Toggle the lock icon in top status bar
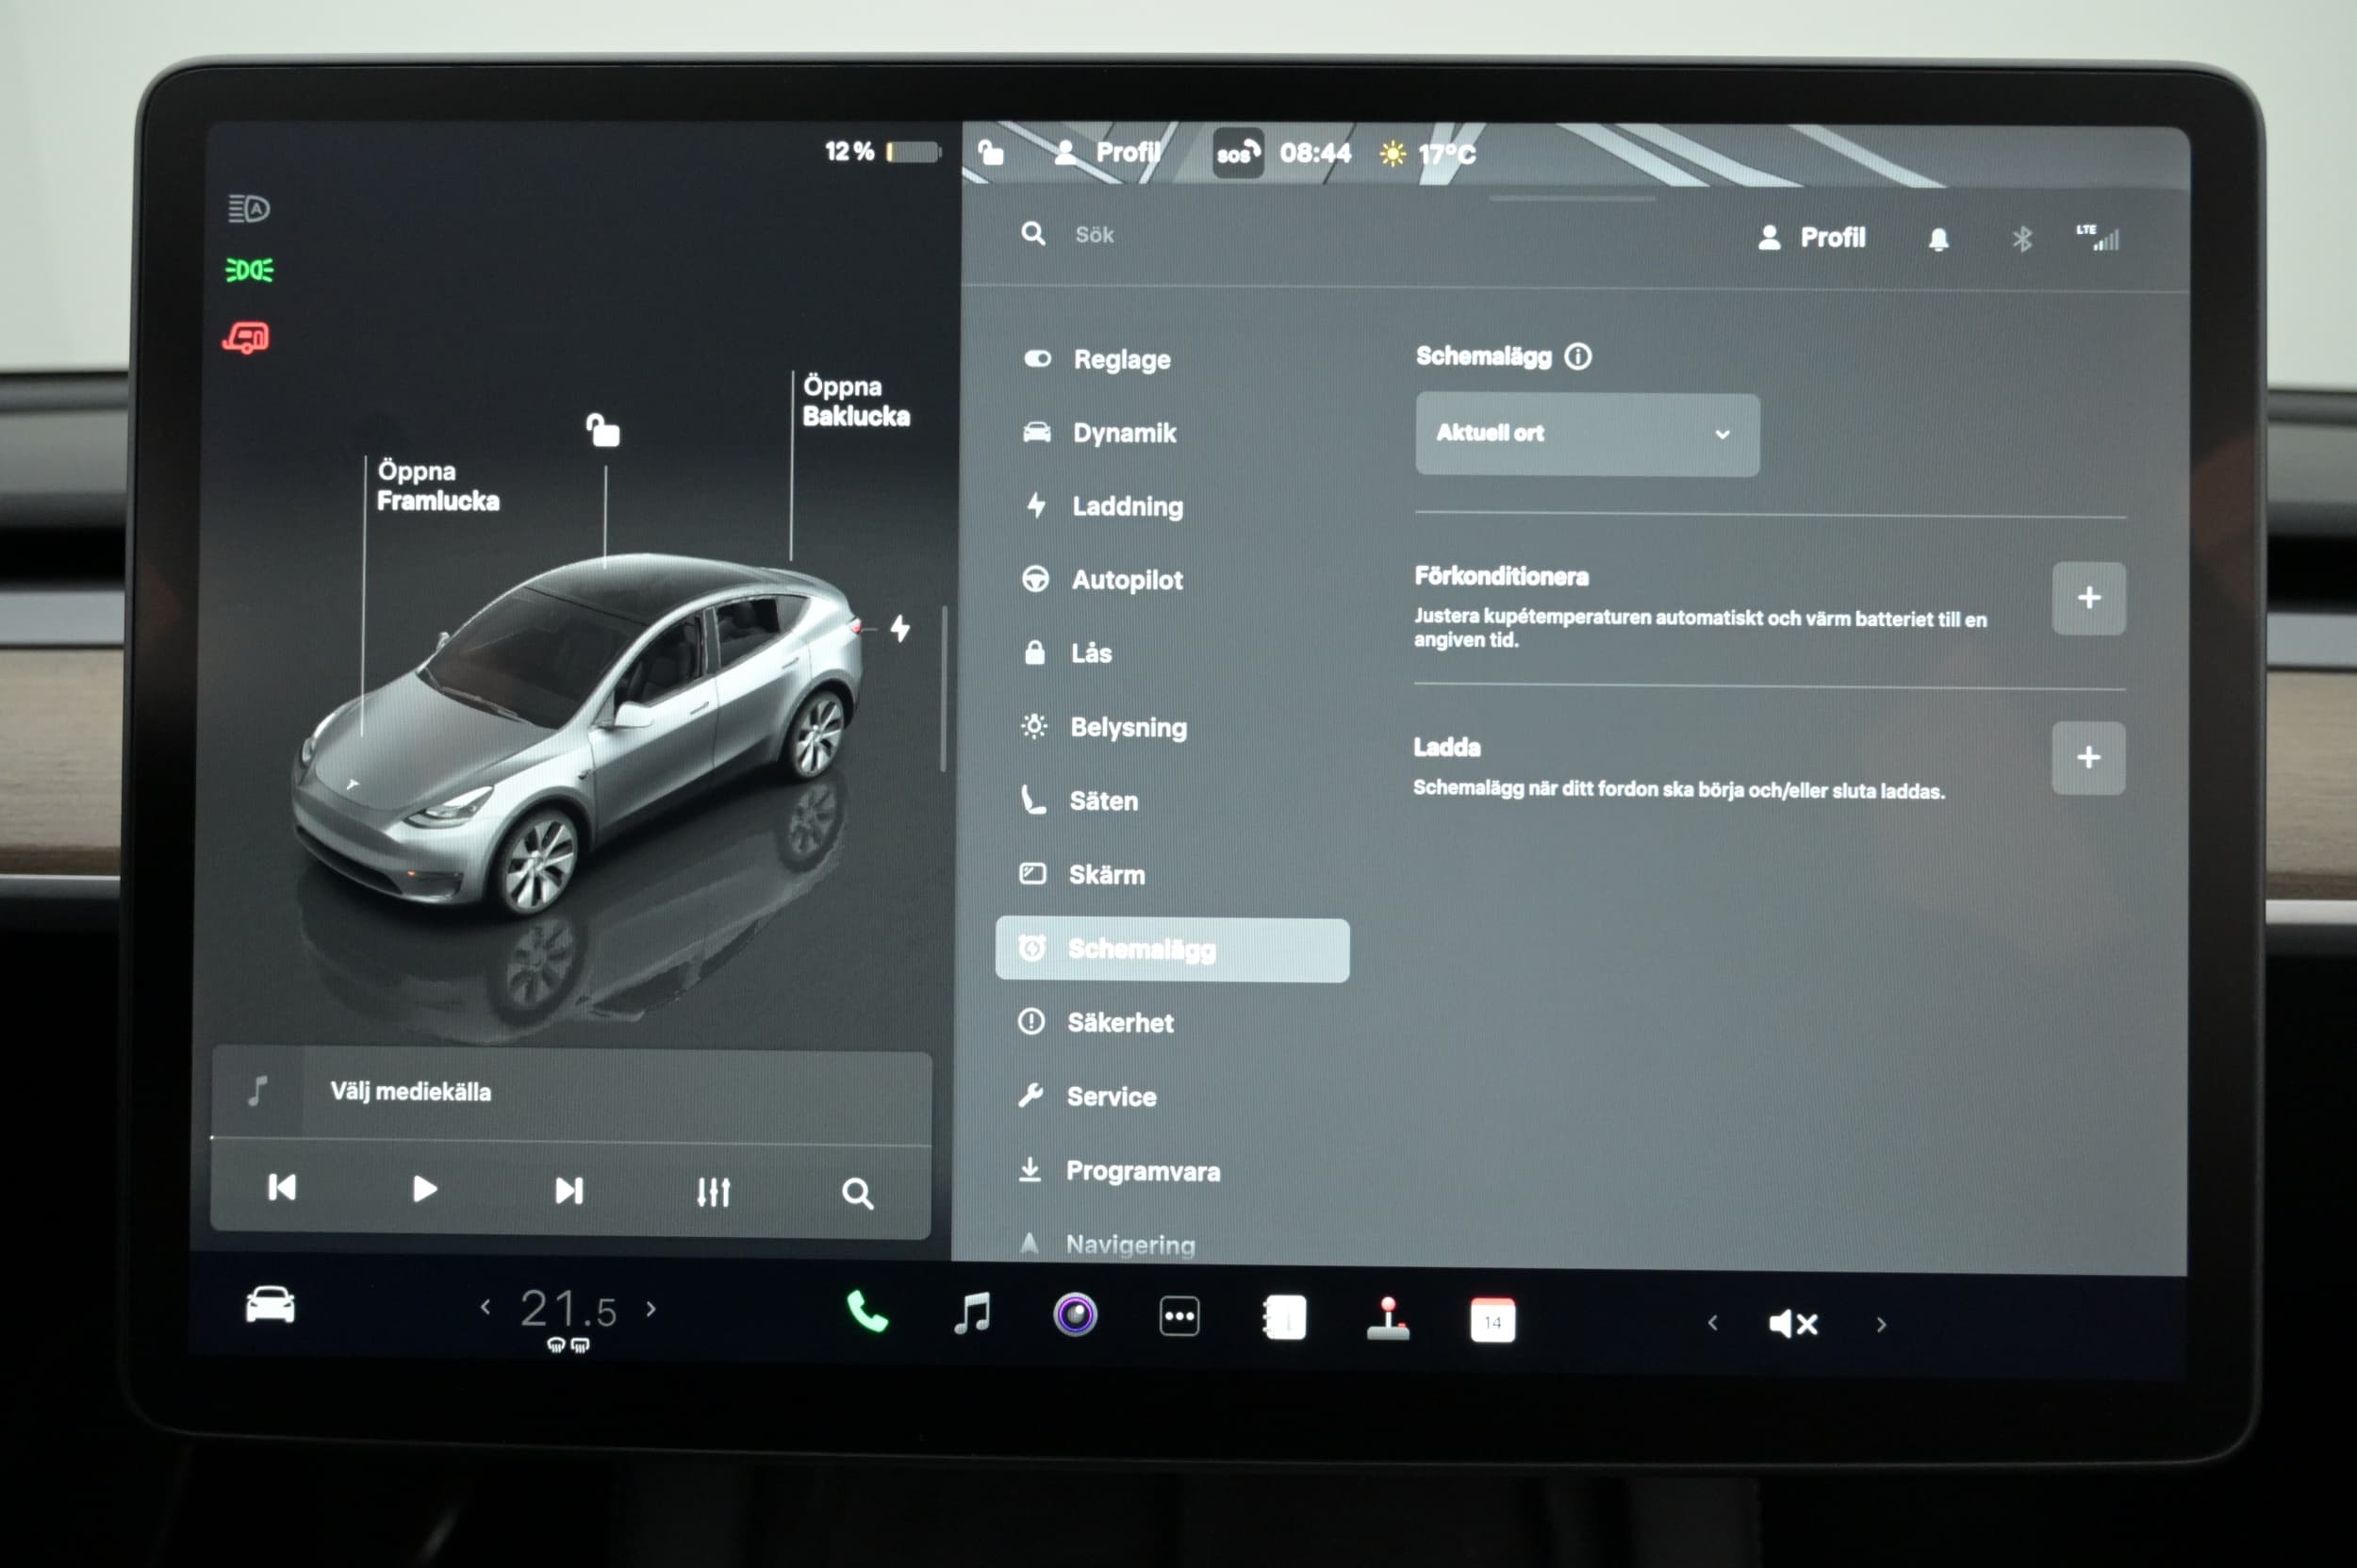 pos(990,152)
